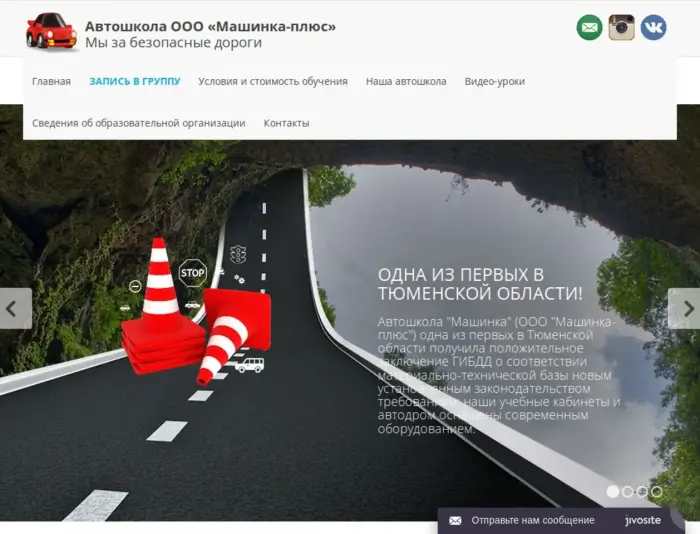Open the Главная menu item

click(51, 82)
